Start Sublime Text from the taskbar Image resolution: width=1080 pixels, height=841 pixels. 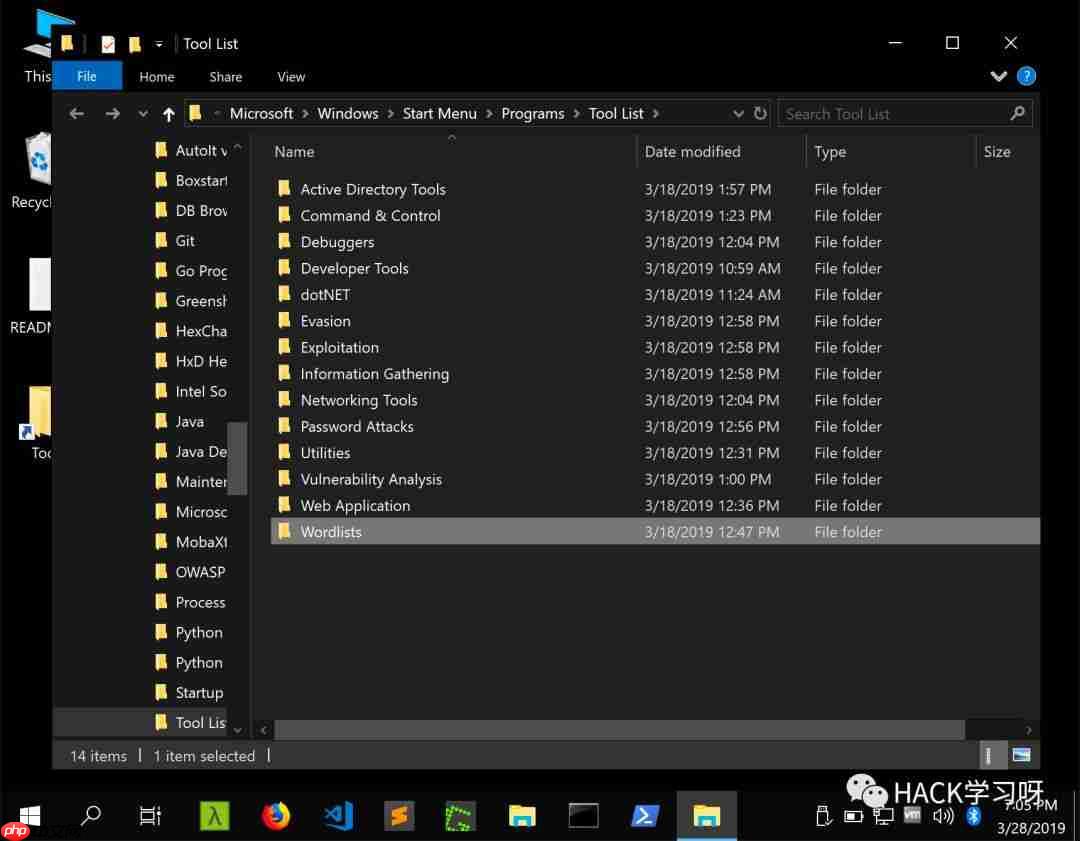(x=399, y=816)
